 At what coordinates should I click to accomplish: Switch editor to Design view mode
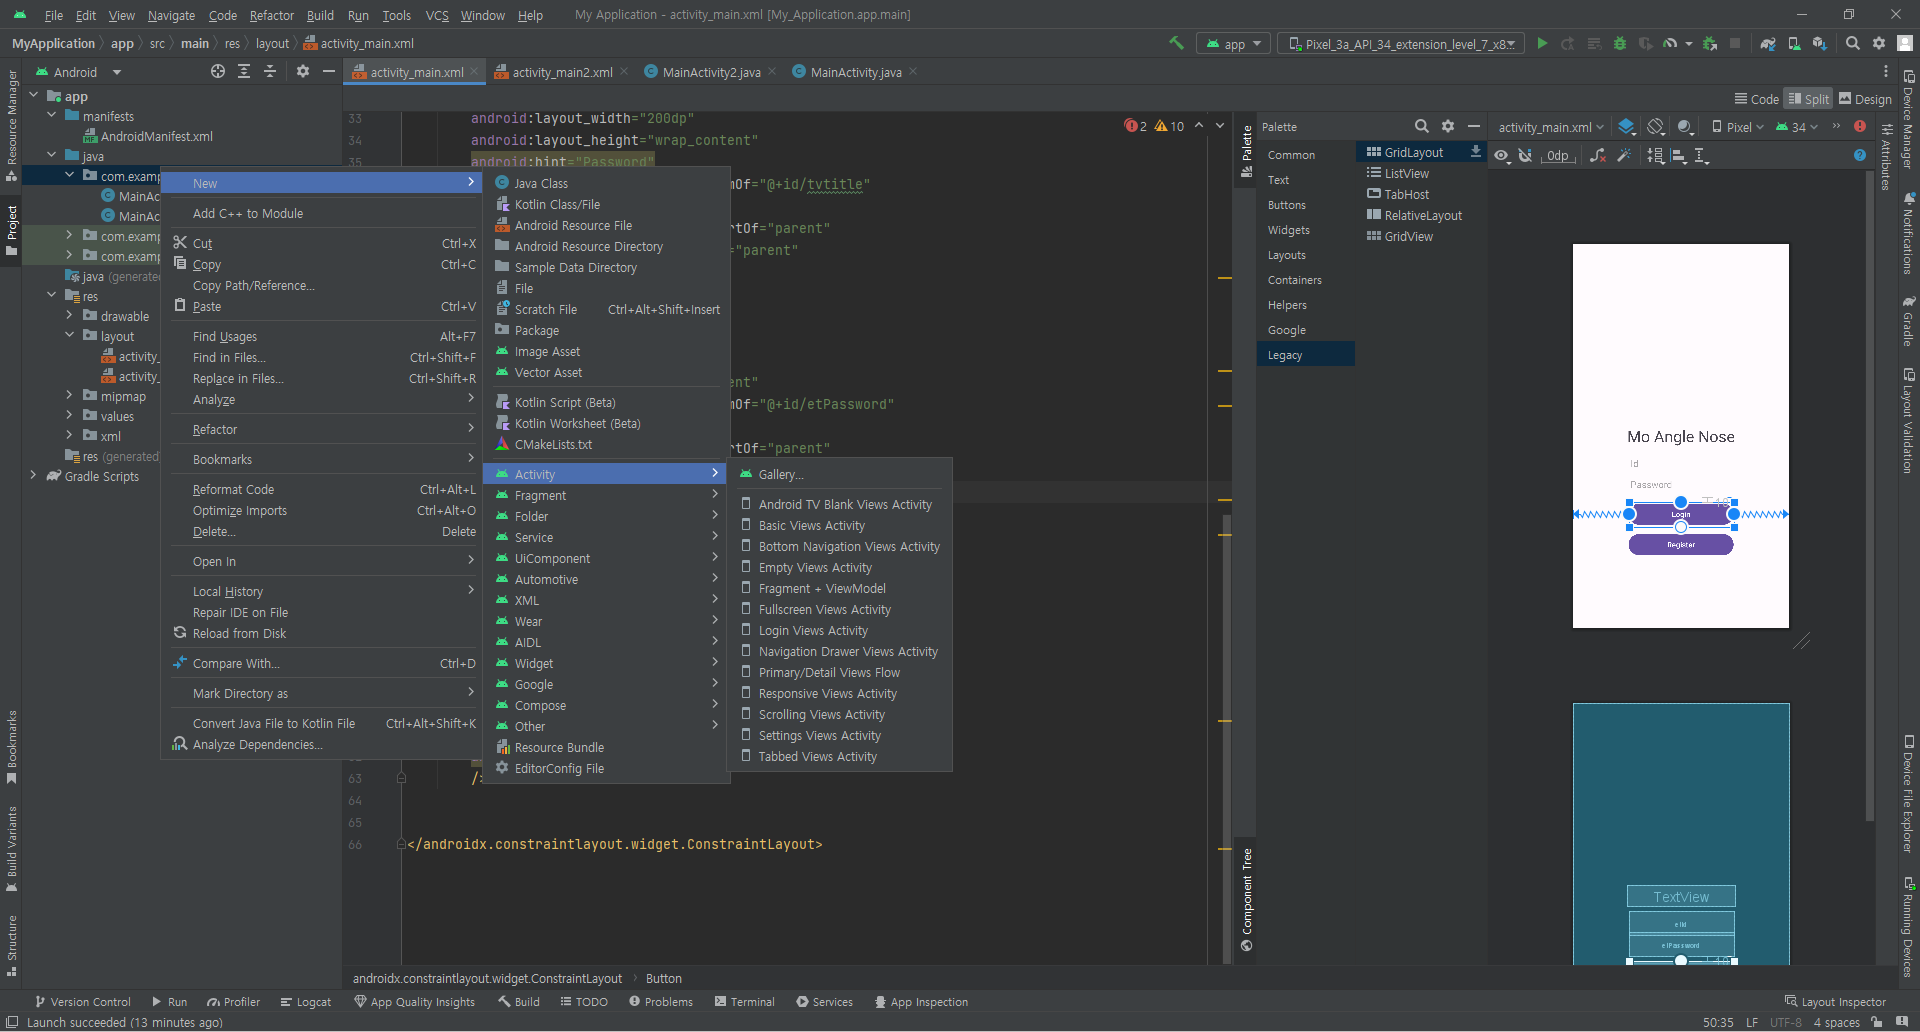point(1865,99)
